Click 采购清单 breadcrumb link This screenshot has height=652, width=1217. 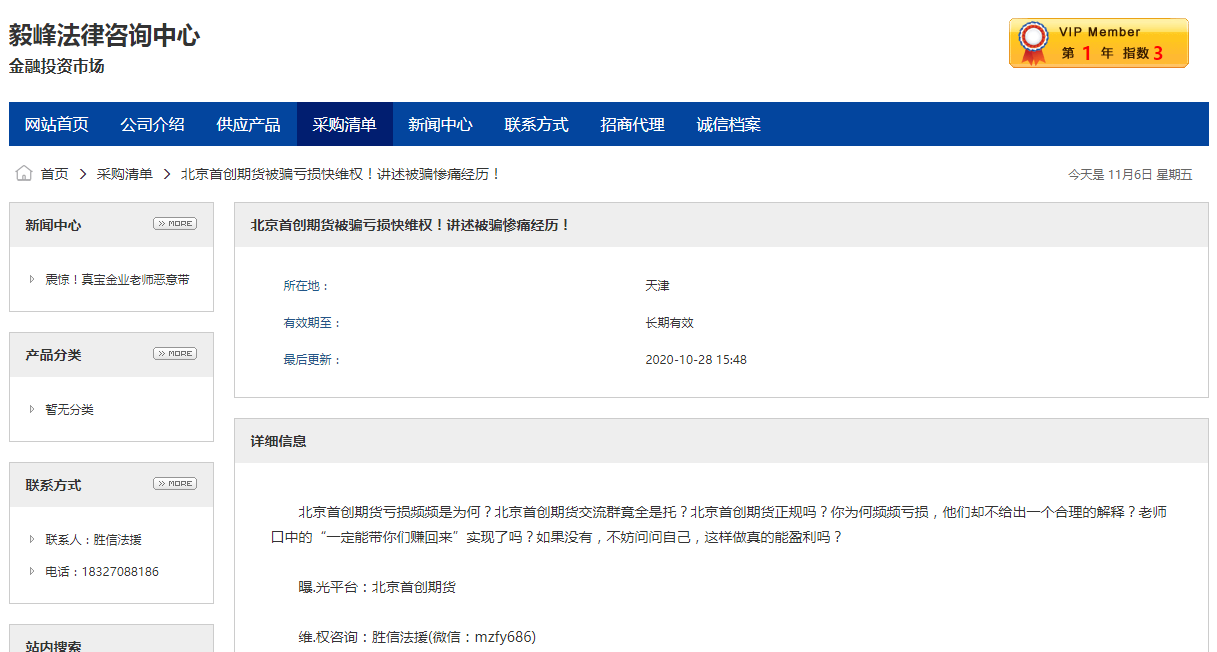click(125, 174)
